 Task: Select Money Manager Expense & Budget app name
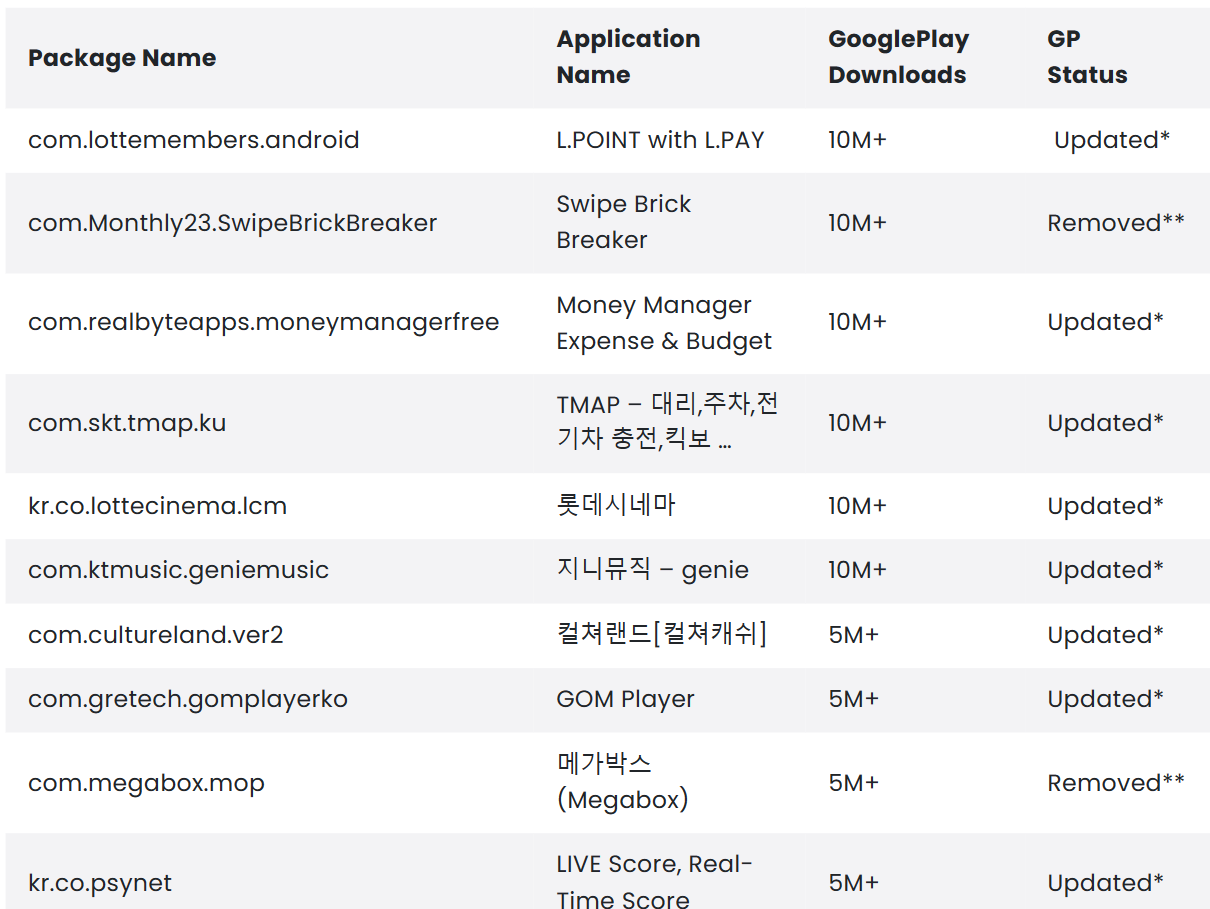663,323
